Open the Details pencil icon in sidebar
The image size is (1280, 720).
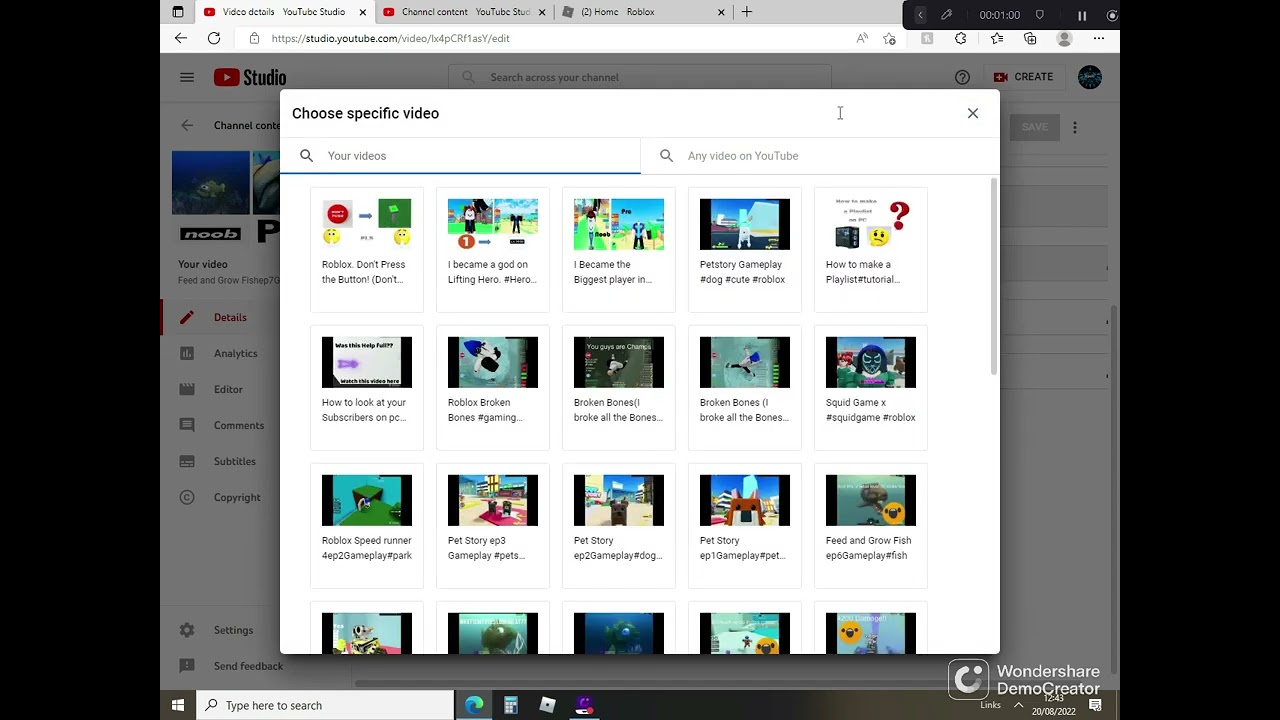(x=187, y=317)
